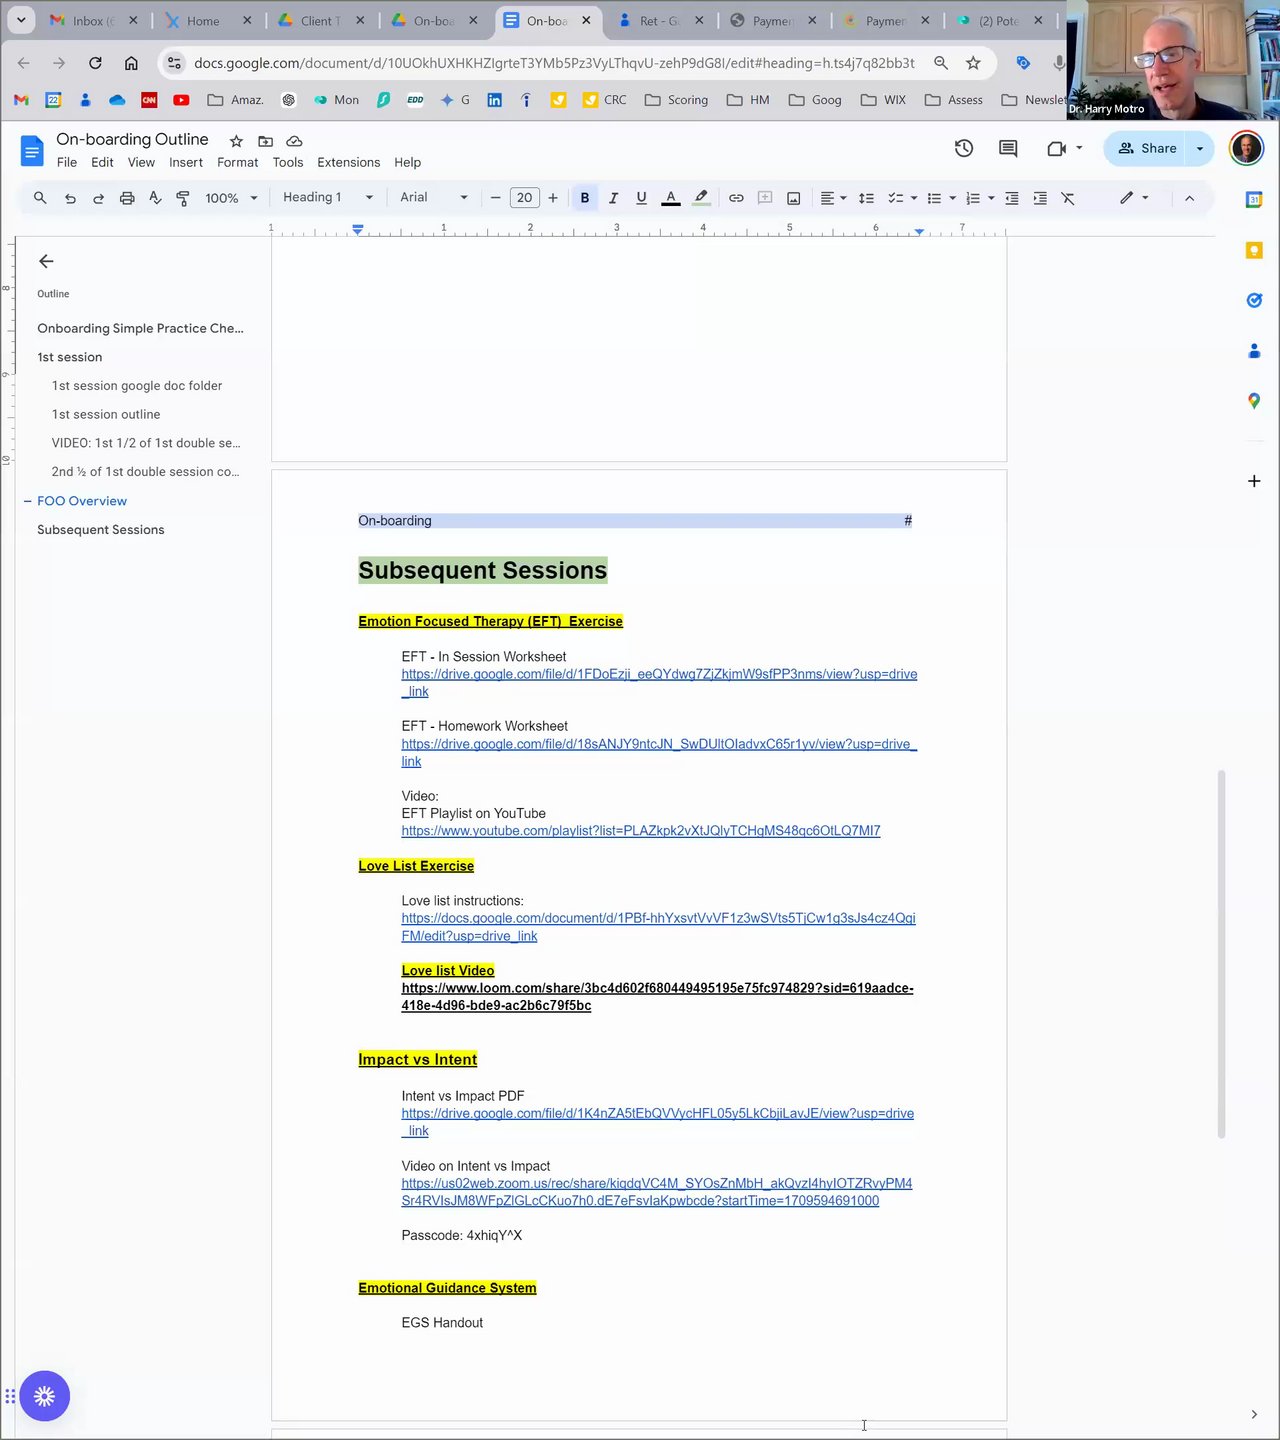Open the Extensions menu
1280x1440 pixels.
[x=348, y=162]
